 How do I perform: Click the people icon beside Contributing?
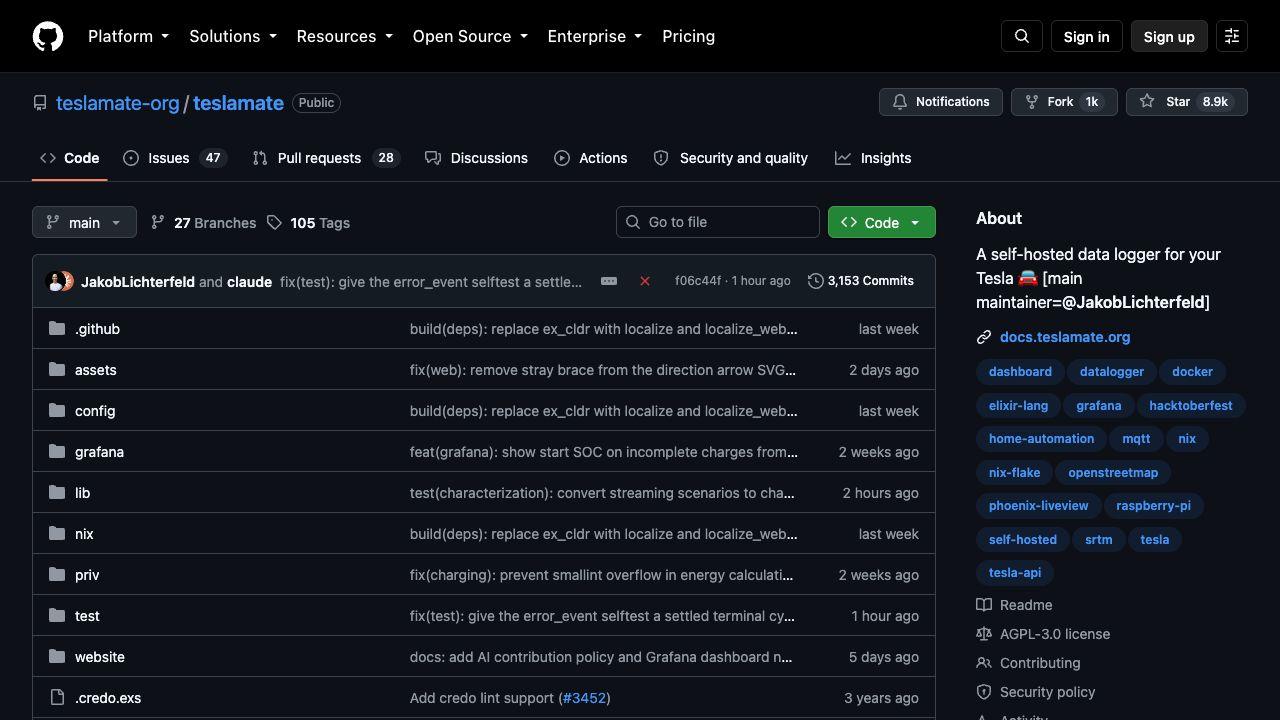tap(984, 663)
